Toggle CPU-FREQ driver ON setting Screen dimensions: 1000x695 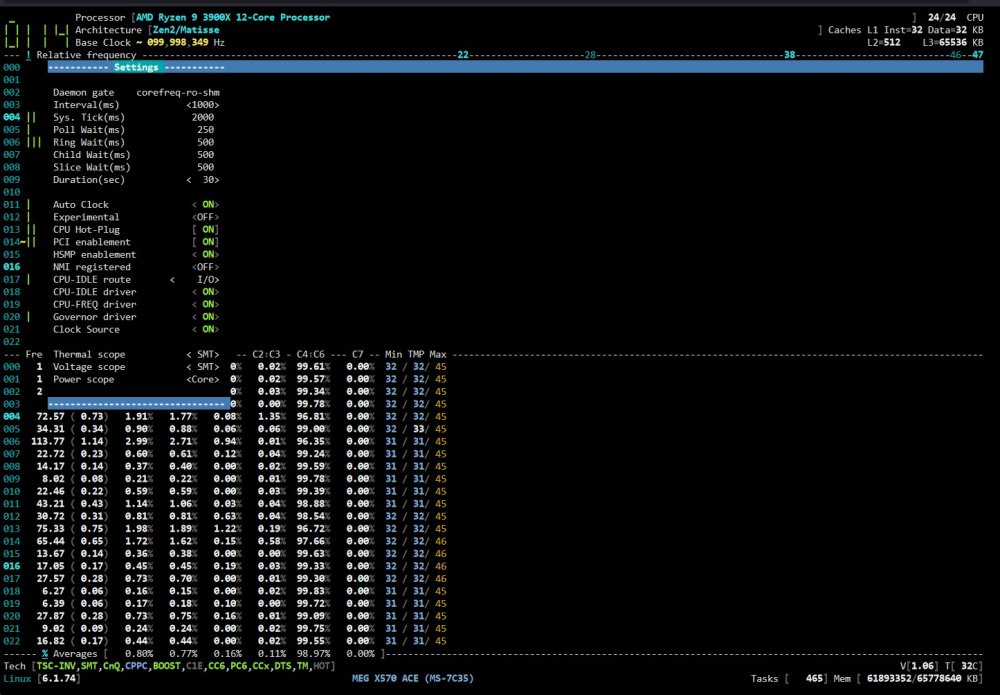[205, 304]
